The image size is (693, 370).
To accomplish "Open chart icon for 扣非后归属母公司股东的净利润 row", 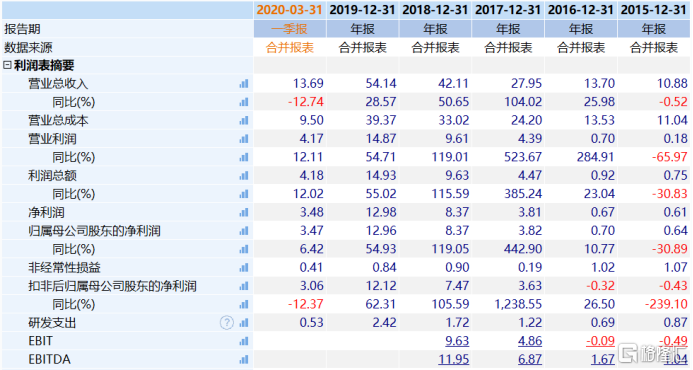I will pos(244,286).
